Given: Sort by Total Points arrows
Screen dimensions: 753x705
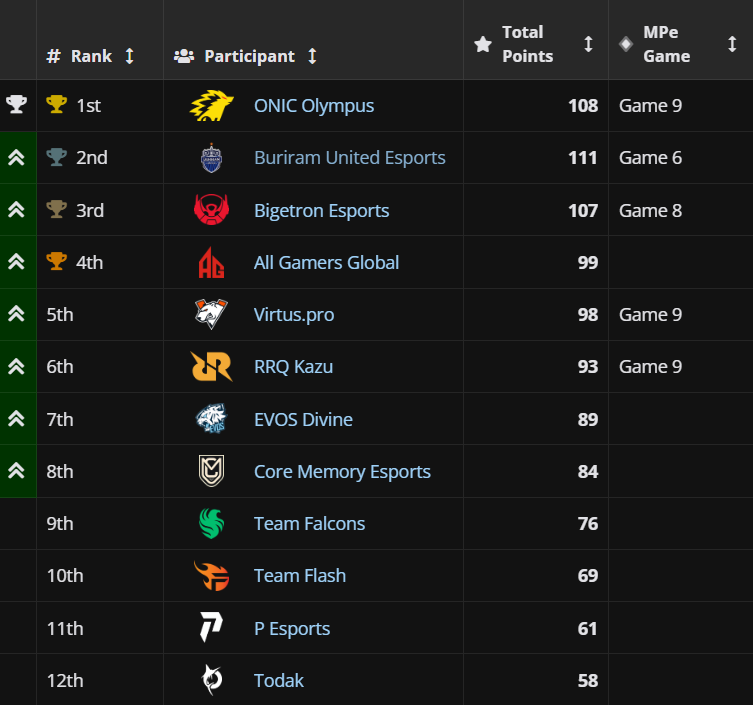Looking at the screenshot, I should tap(588, 44).
